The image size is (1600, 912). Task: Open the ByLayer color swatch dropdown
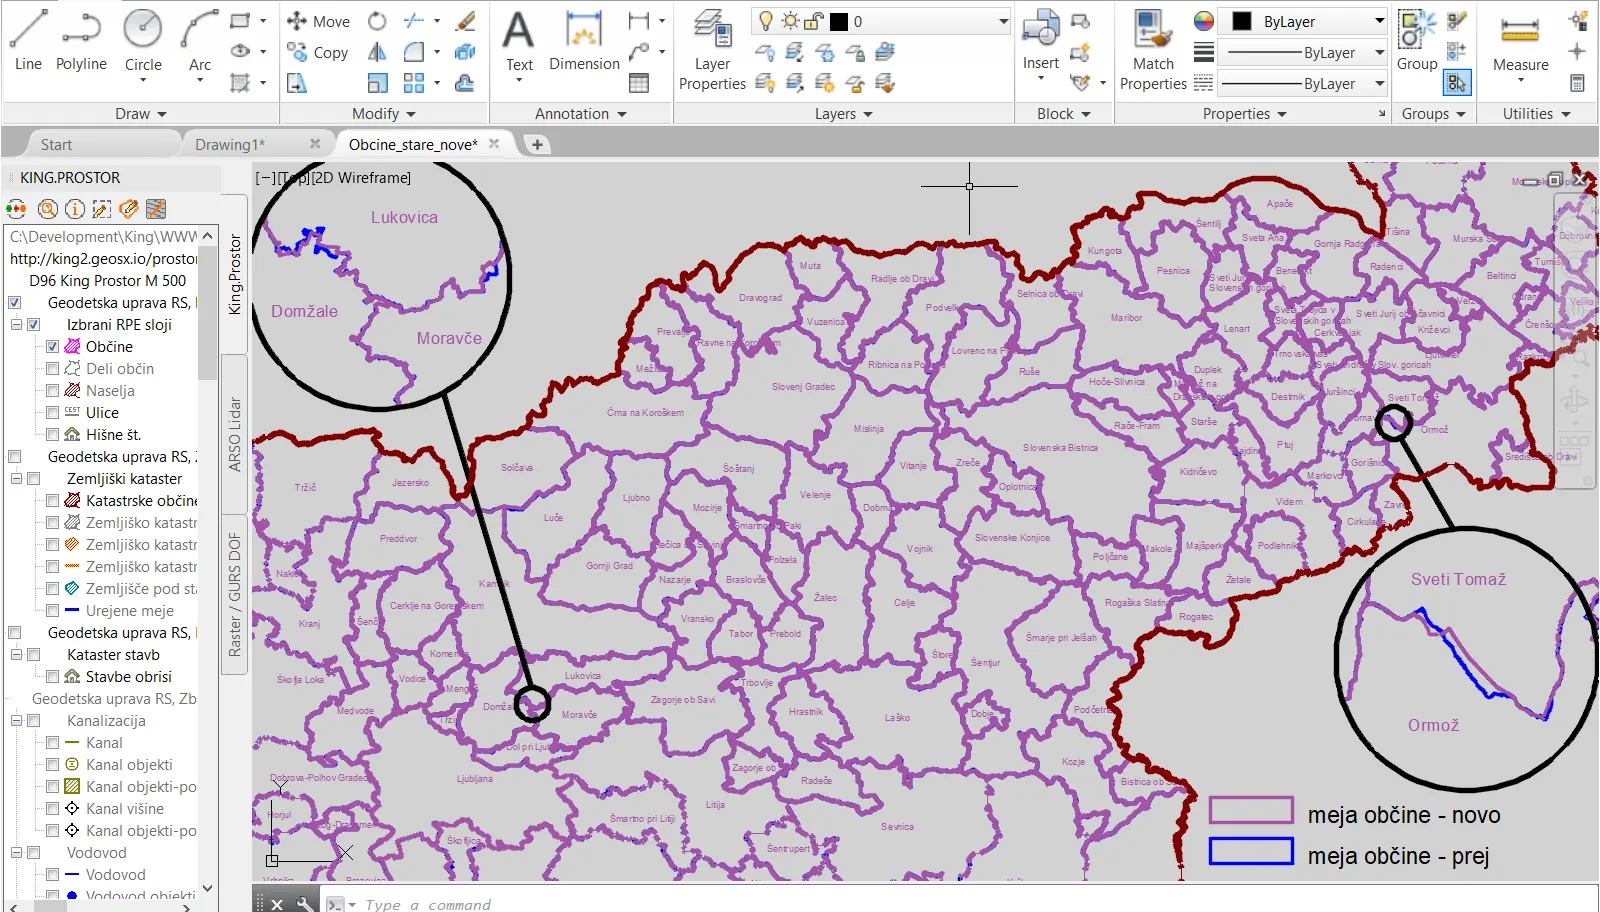(x=1379, y=21)
